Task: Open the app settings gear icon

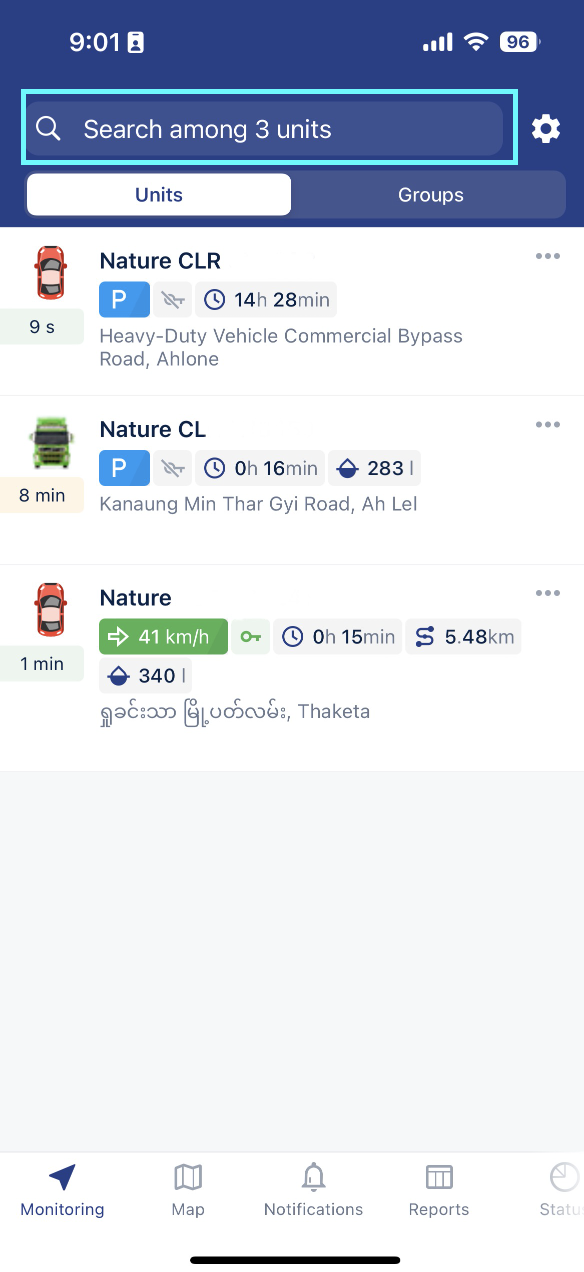Action: tap(545, 128)
